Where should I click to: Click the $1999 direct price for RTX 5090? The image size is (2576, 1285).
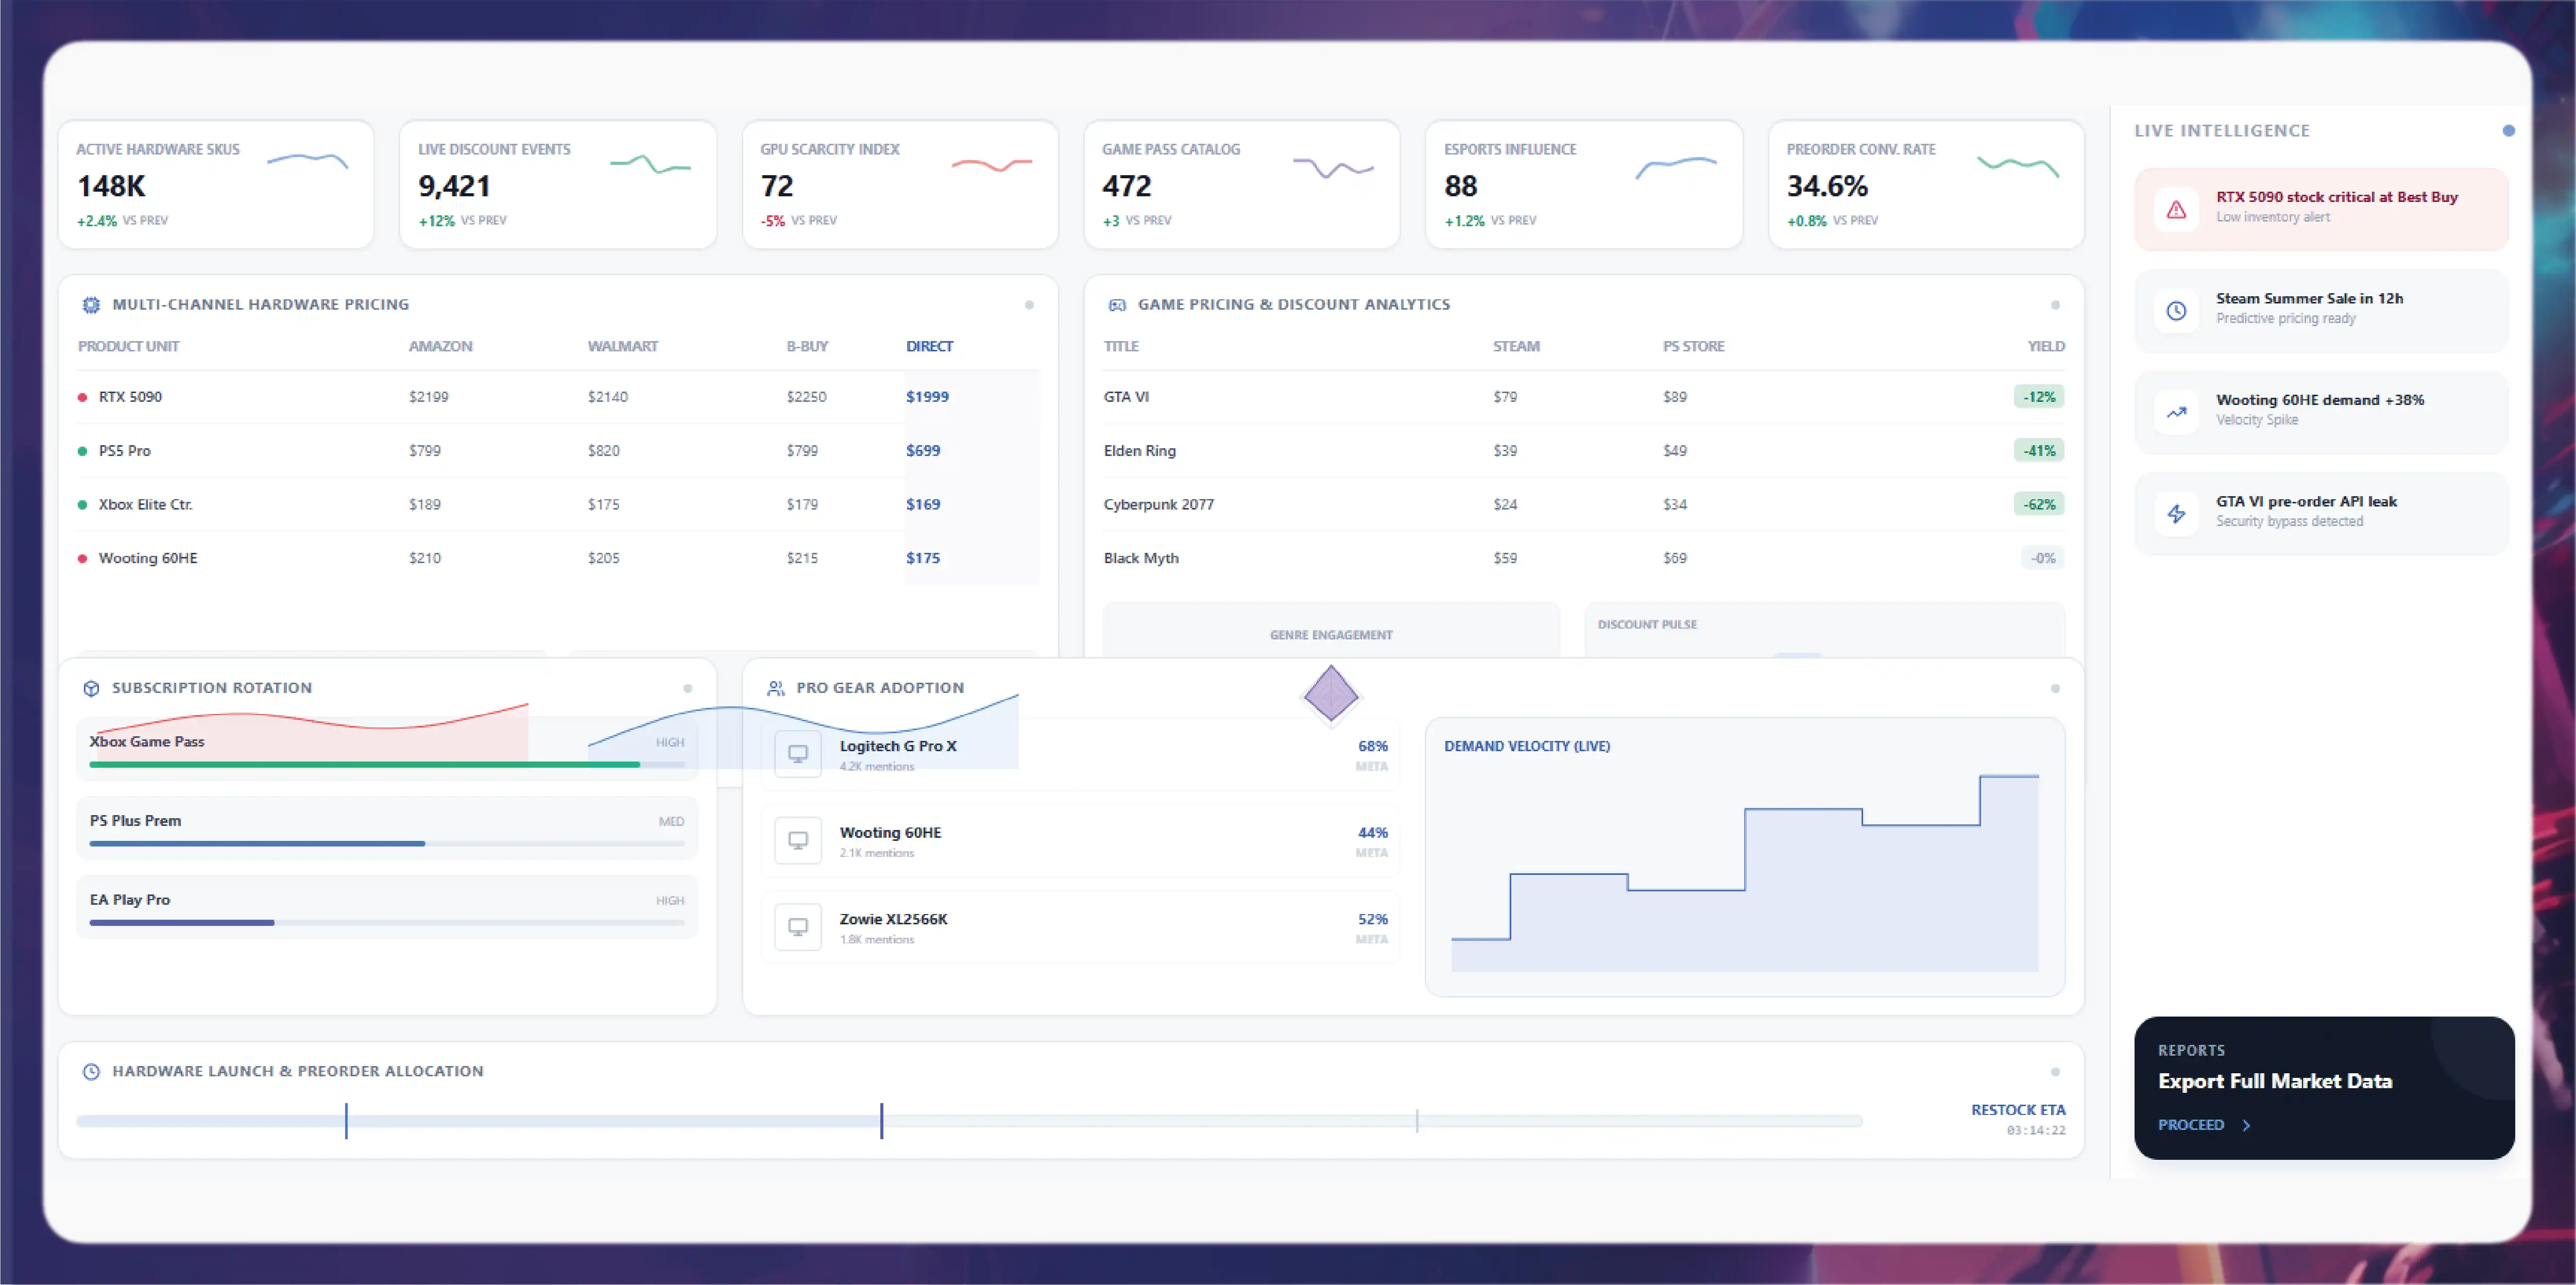927,397
